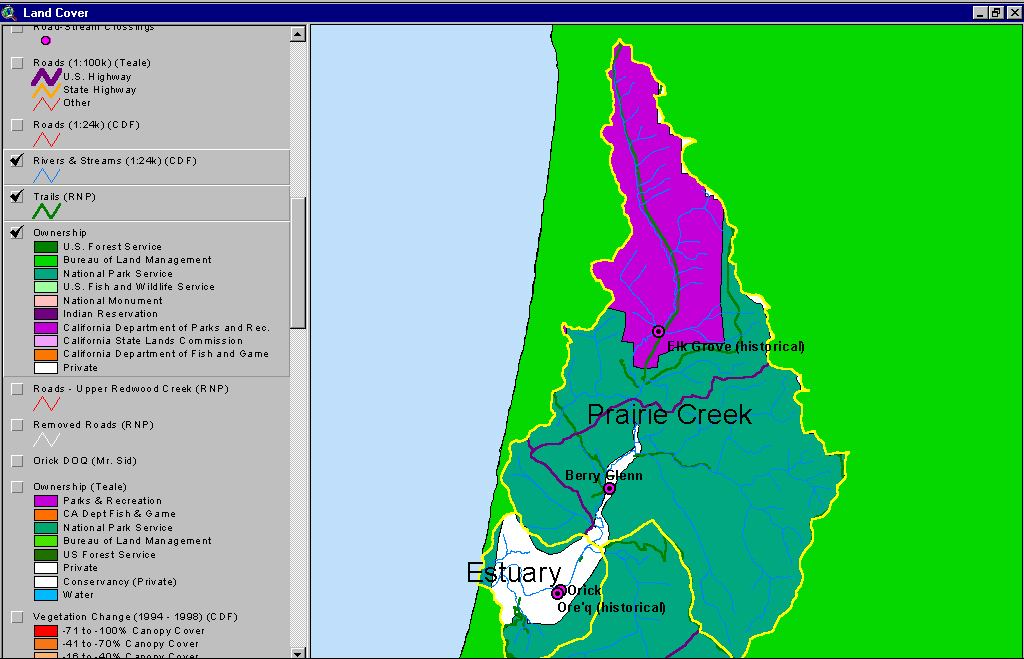Click the Trails (RNP) layer name

tap(64, 197)
